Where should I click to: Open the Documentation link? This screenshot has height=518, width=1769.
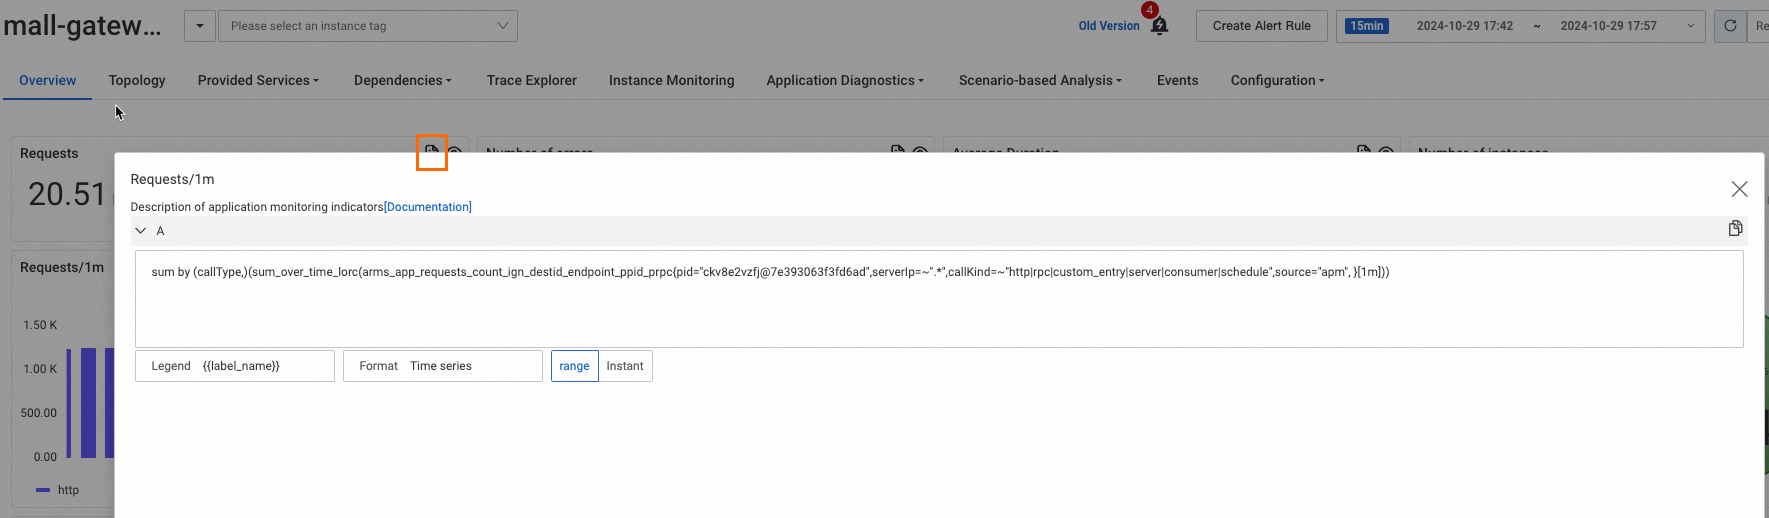pos(428,207)
